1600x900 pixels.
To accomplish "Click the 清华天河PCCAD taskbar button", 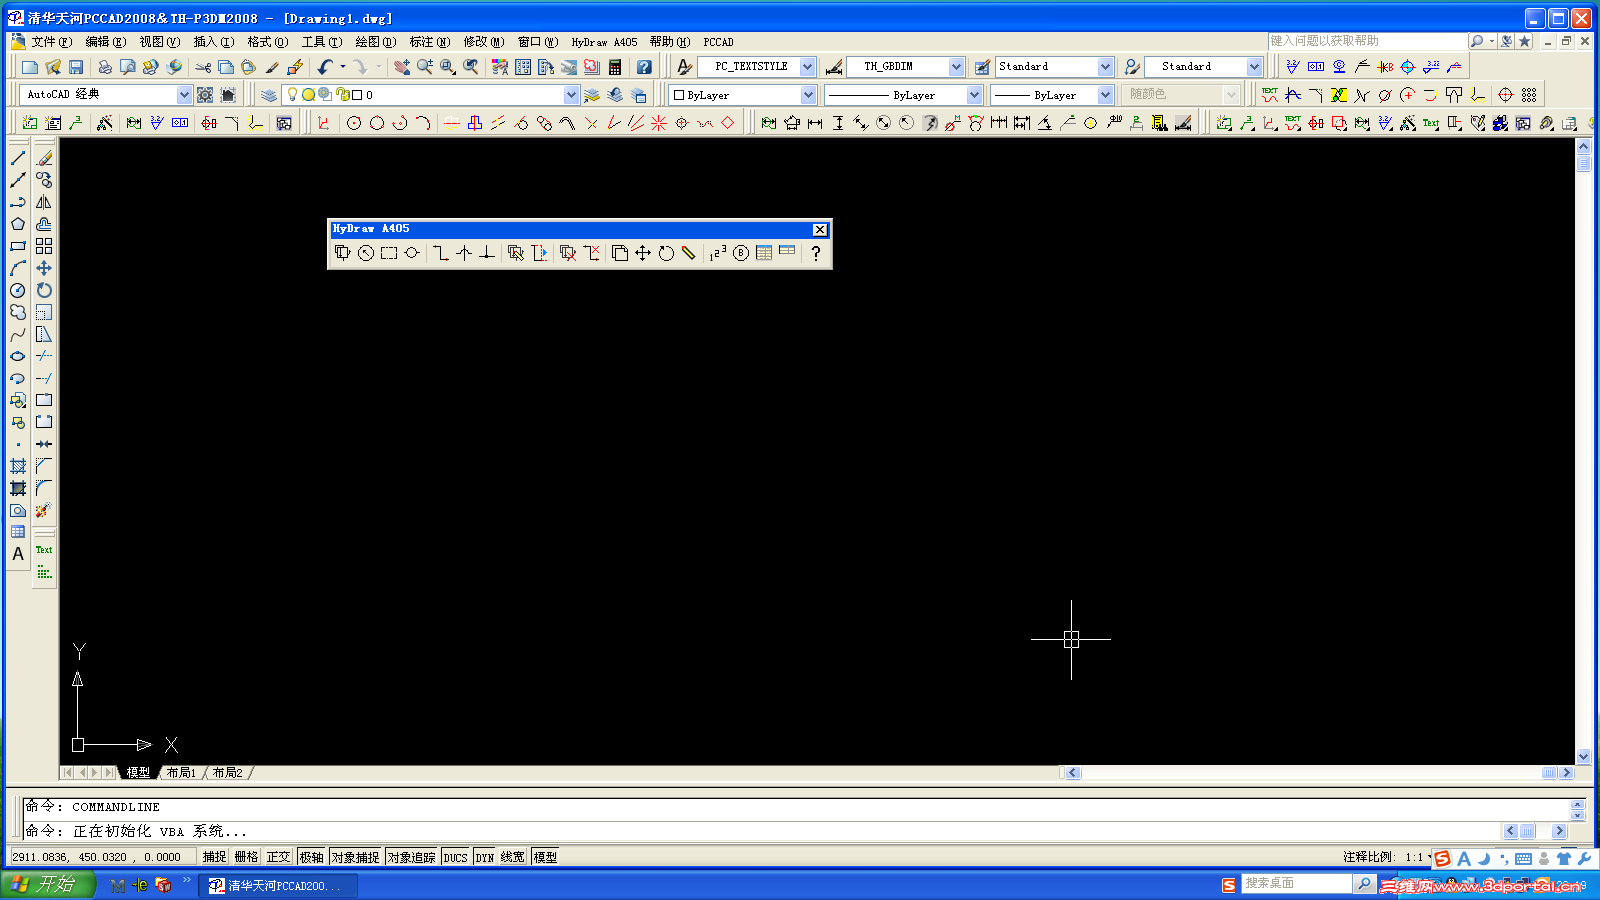I will 277,886.
